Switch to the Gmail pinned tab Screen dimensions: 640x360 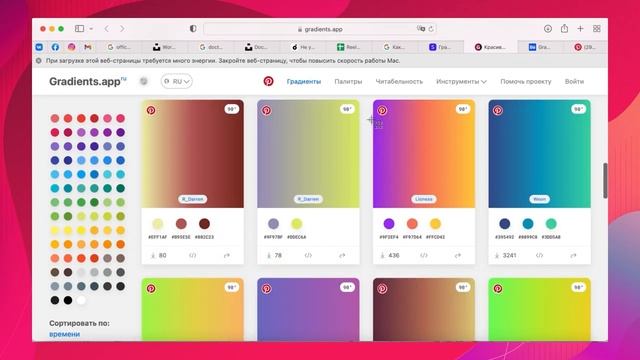coord(87,47)
